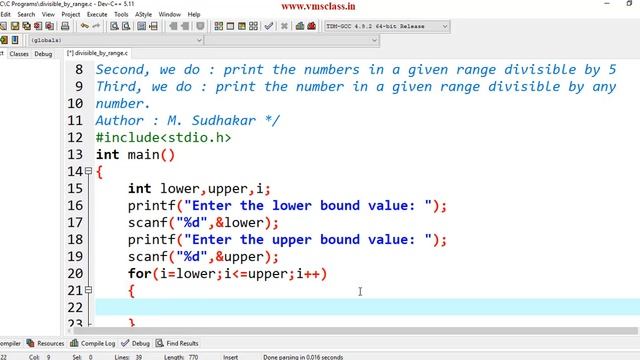Click the Resources tab icon
The width and height of the screenshot is (640, 360).
[x=30, y=343]
